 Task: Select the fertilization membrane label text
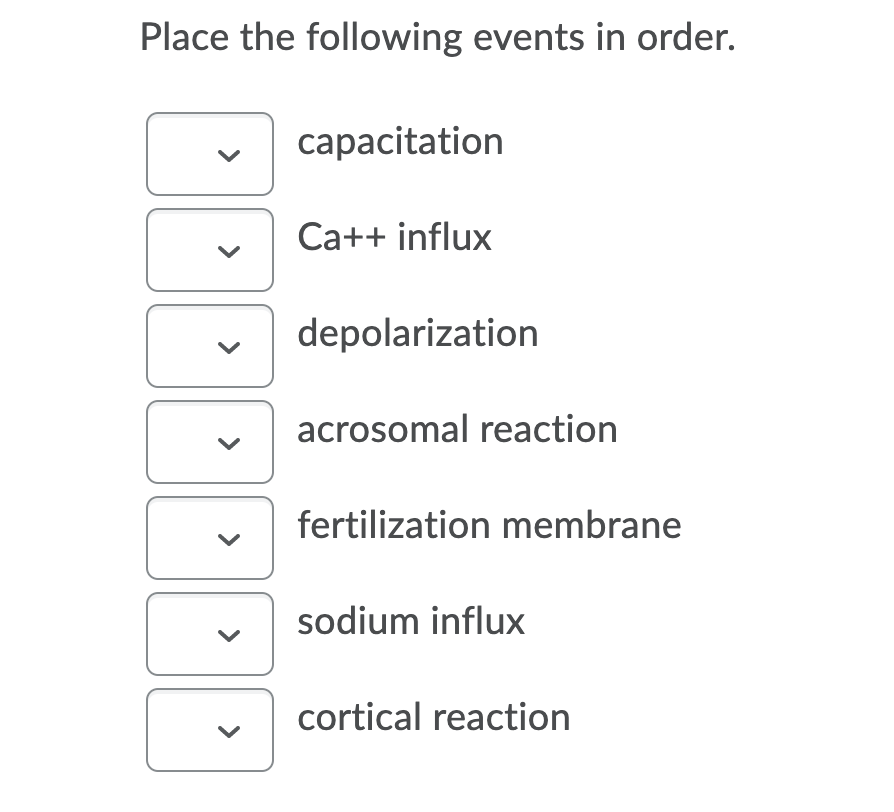click(489, 526)
